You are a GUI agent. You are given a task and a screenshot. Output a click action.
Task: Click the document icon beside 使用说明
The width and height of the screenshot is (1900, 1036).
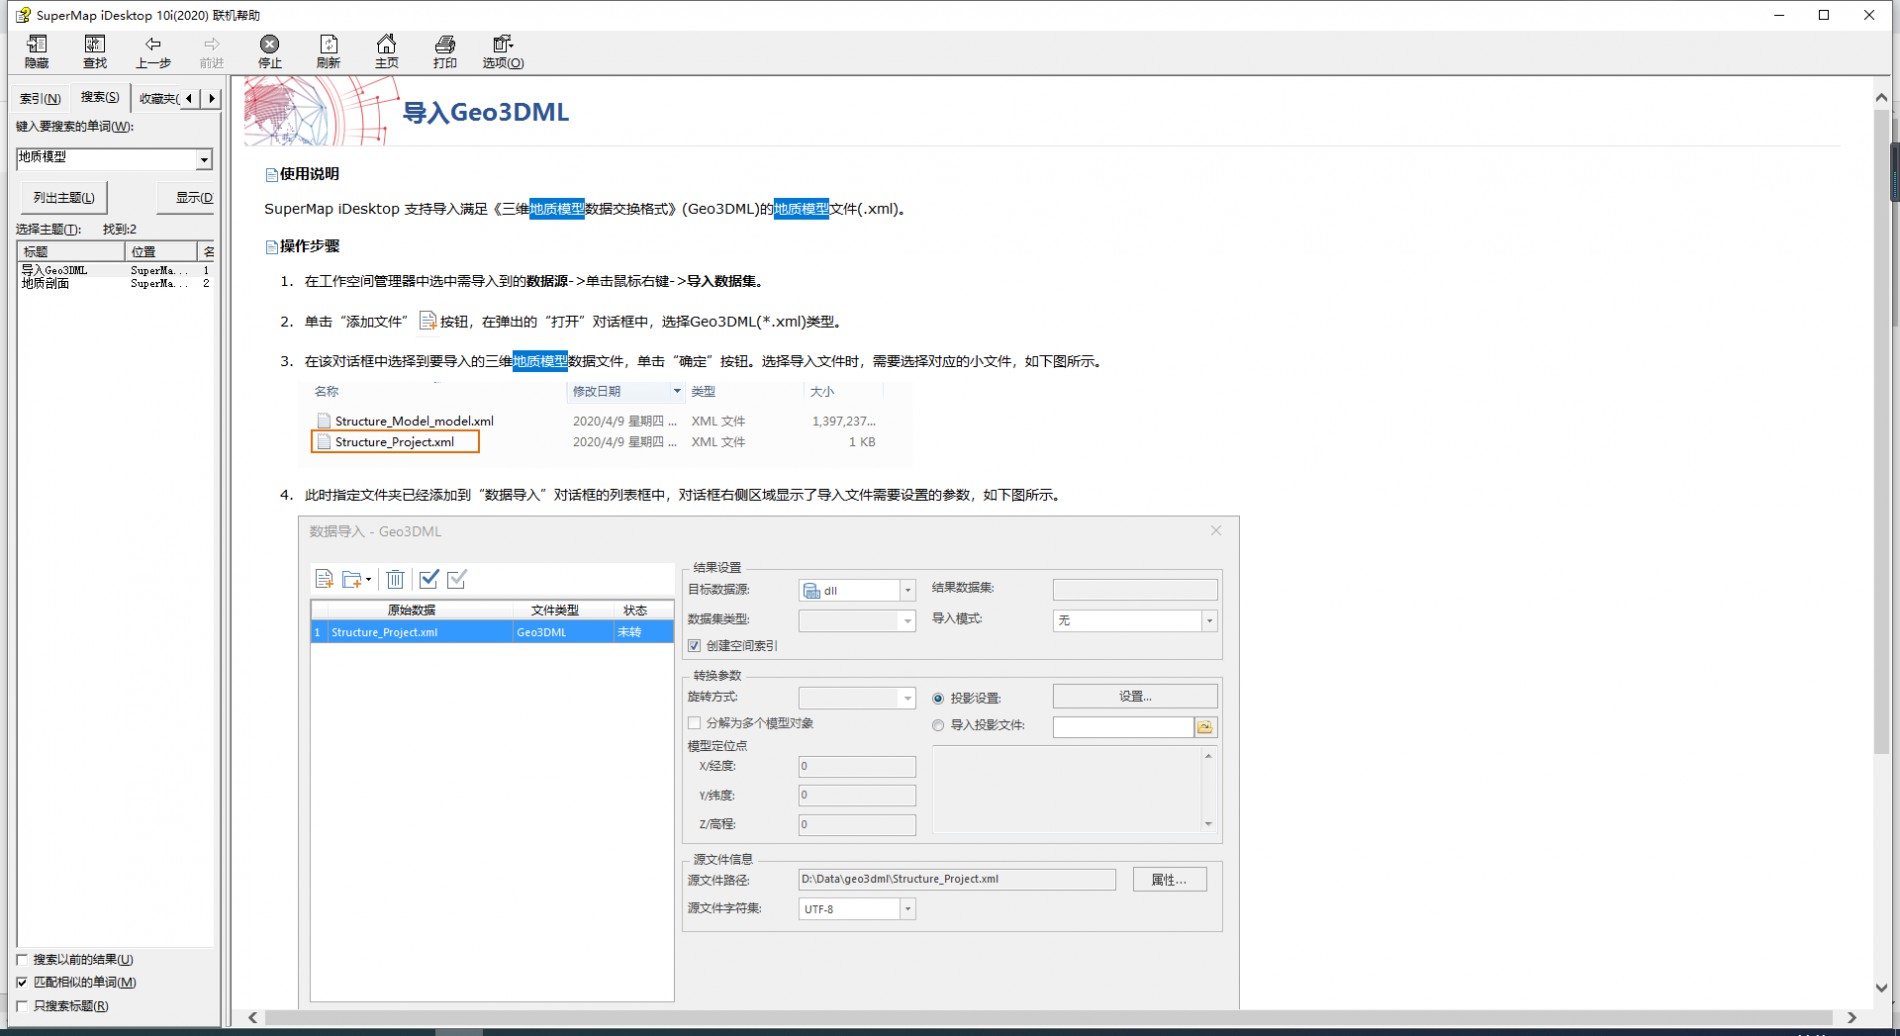pos(271,175)
